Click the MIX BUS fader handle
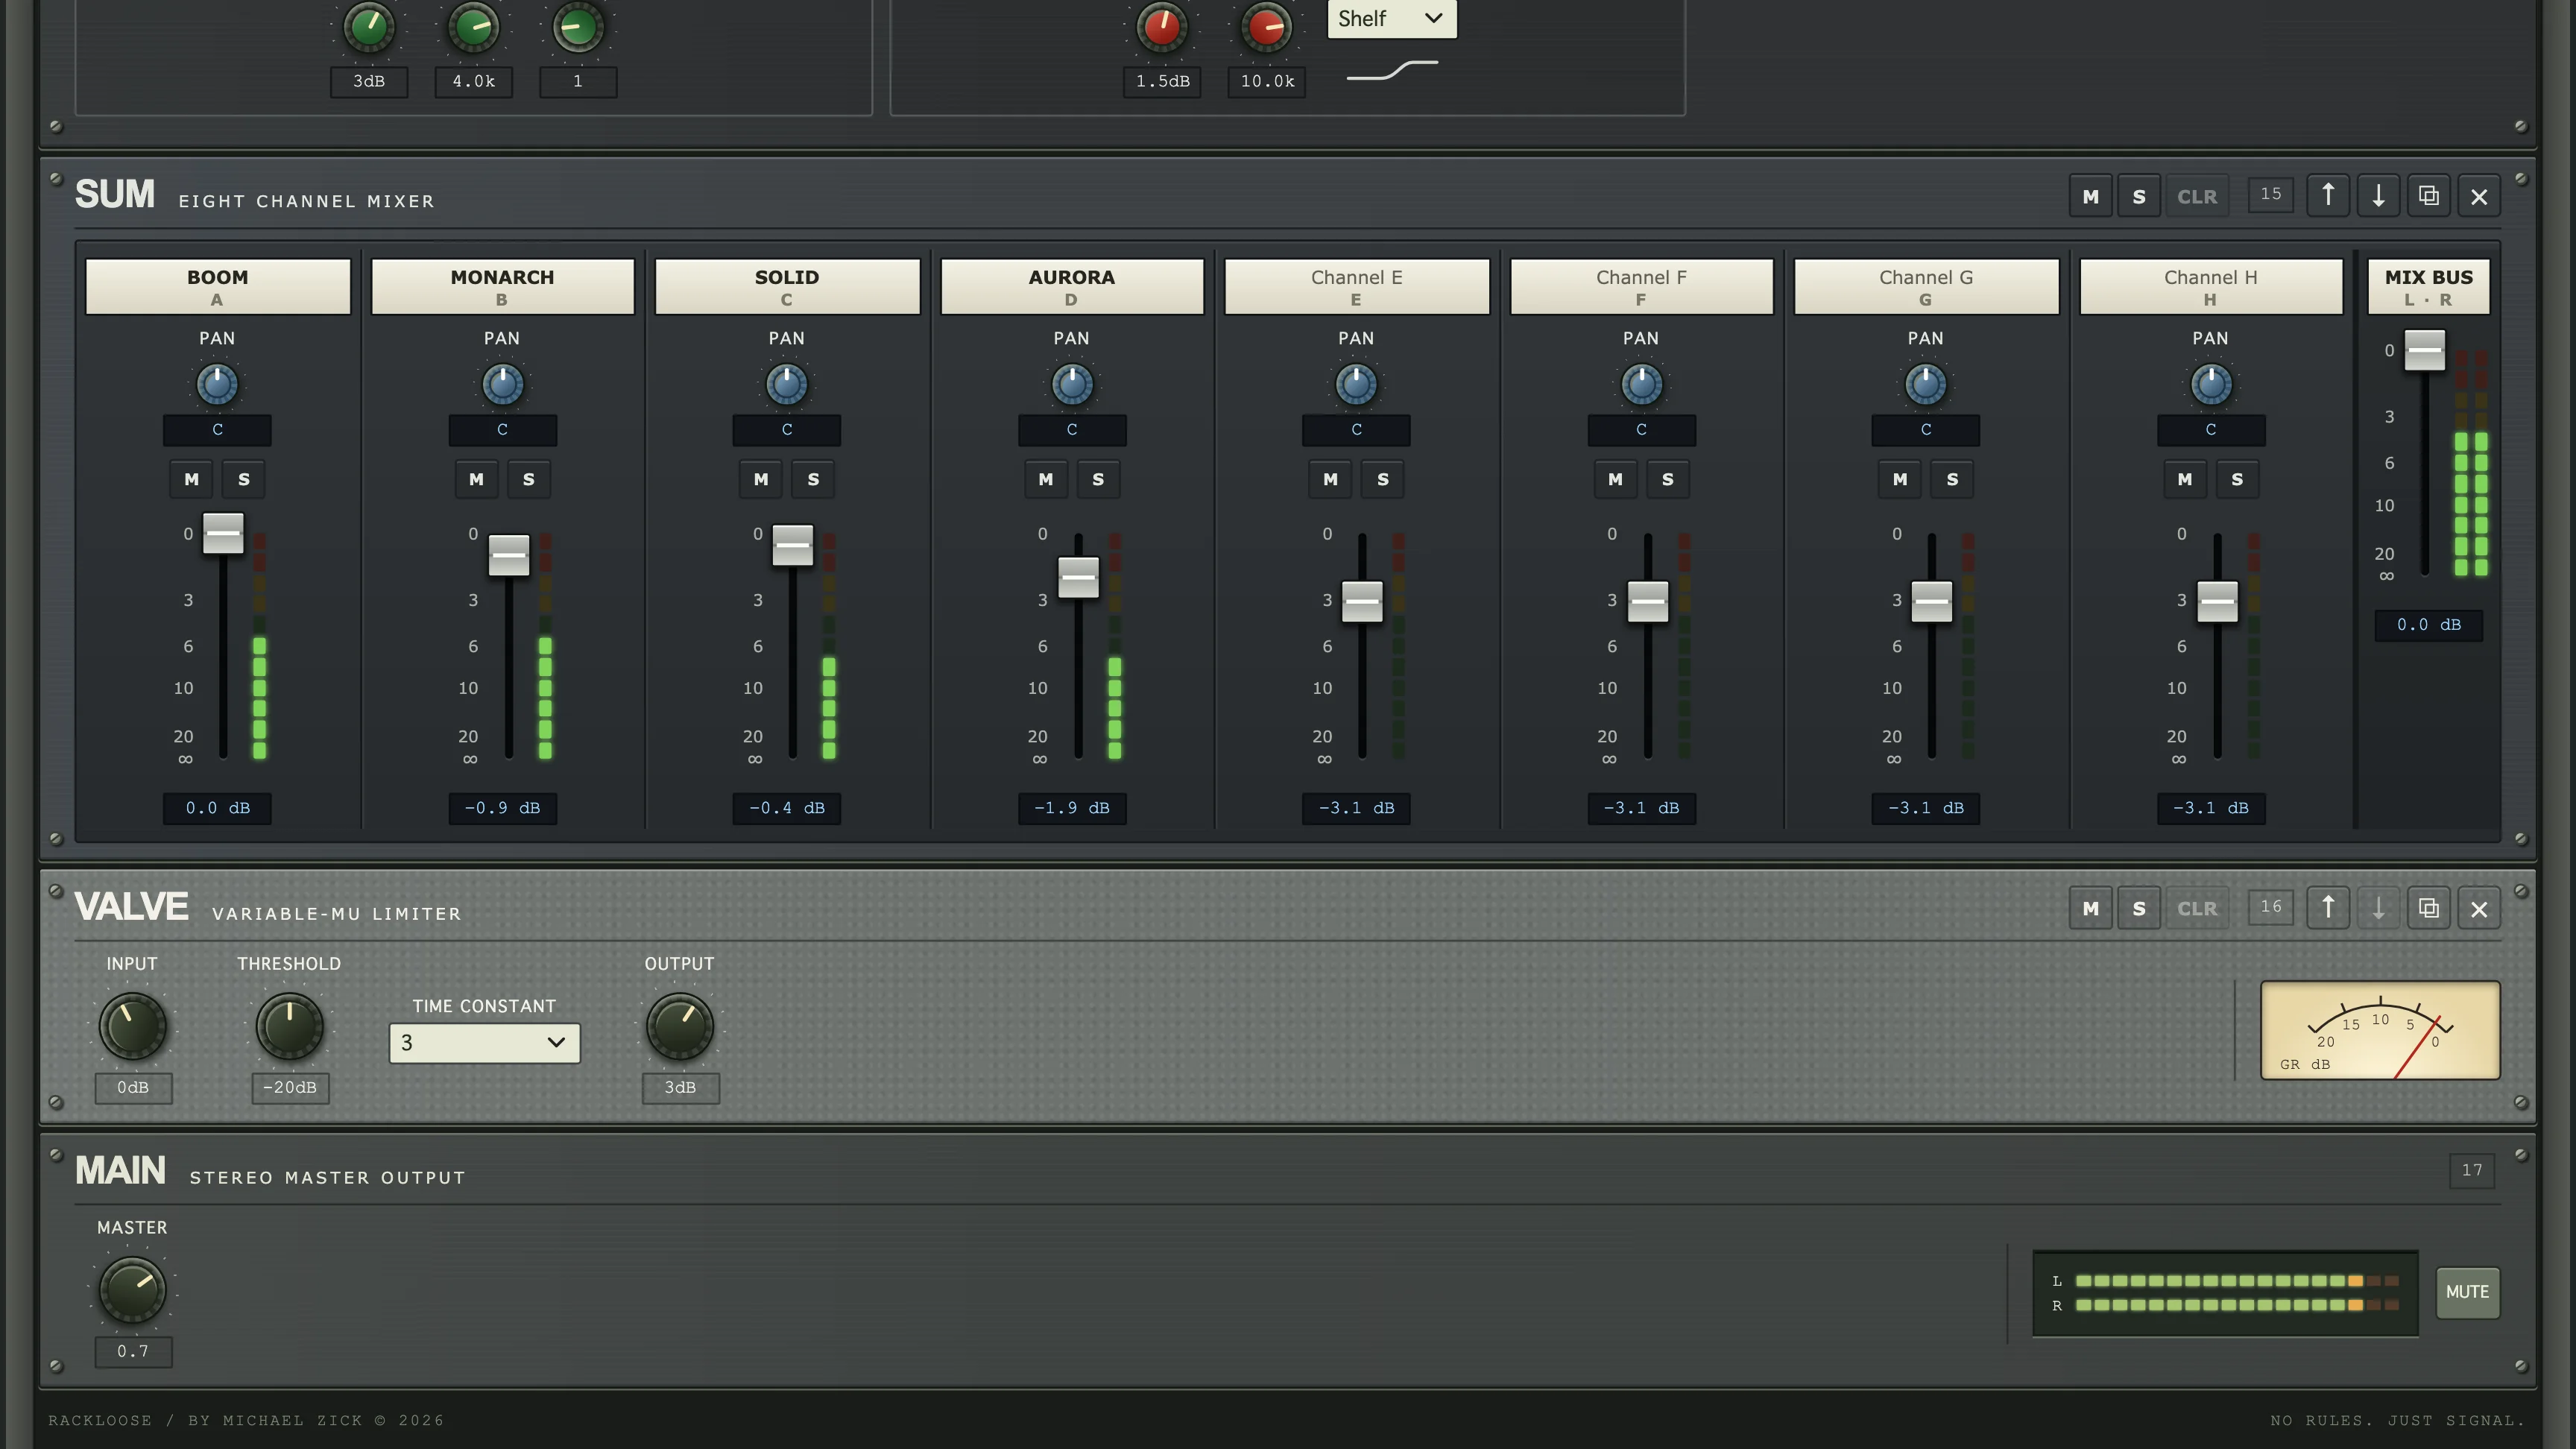Screen dimensions: 2576x1449 [2424, 350]
